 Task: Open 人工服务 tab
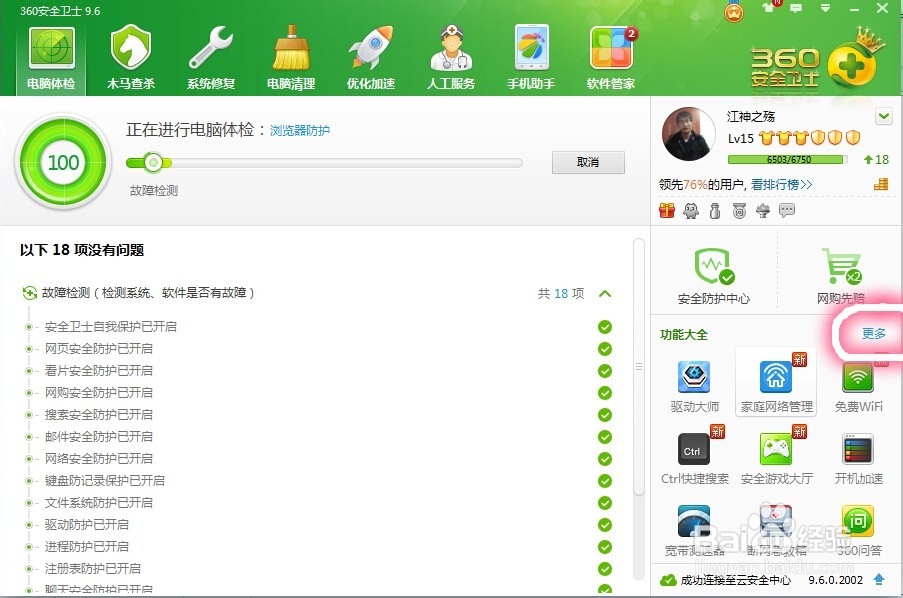point(451,59)
